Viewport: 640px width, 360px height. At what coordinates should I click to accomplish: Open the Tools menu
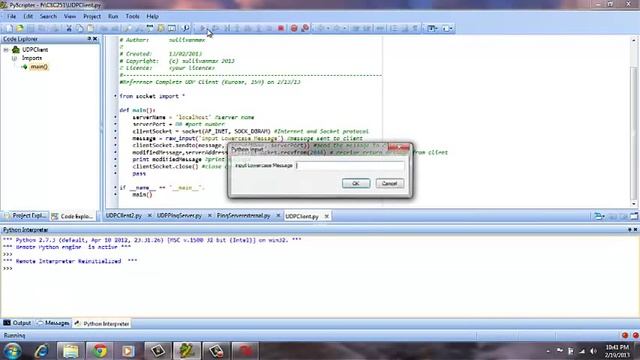tap(132, 16)
